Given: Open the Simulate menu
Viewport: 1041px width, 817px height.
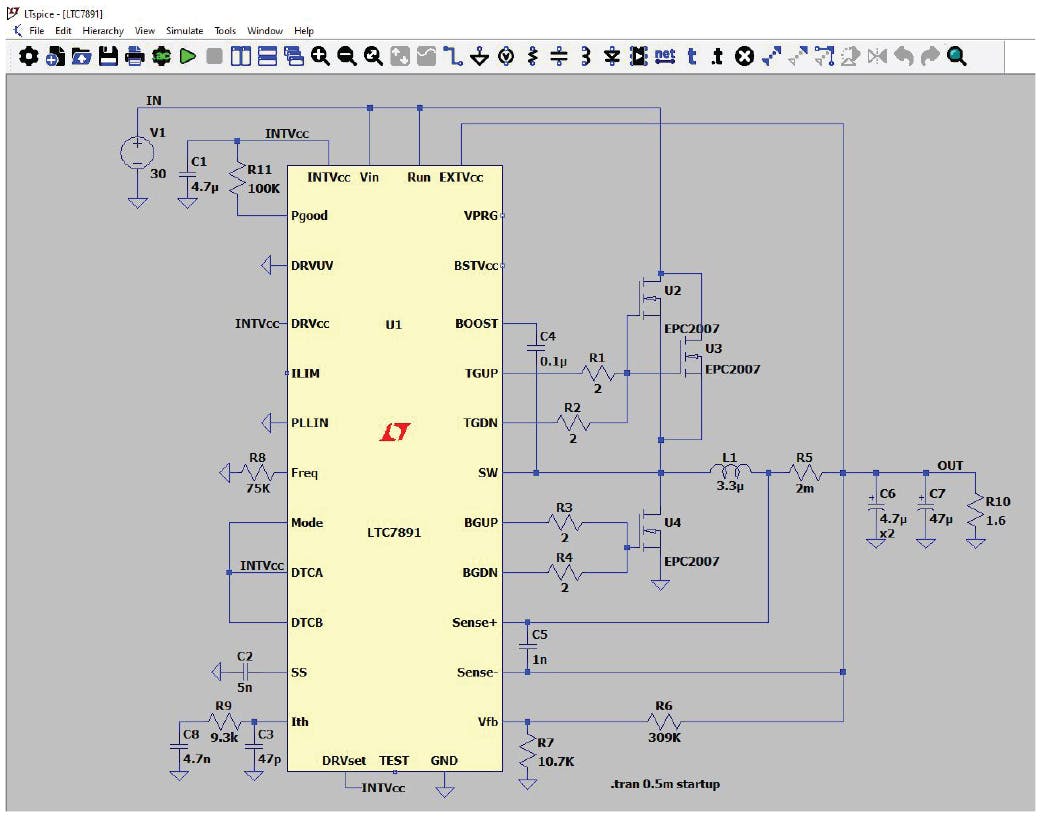Looking at the screenshot, I should [x=185, y=30].
